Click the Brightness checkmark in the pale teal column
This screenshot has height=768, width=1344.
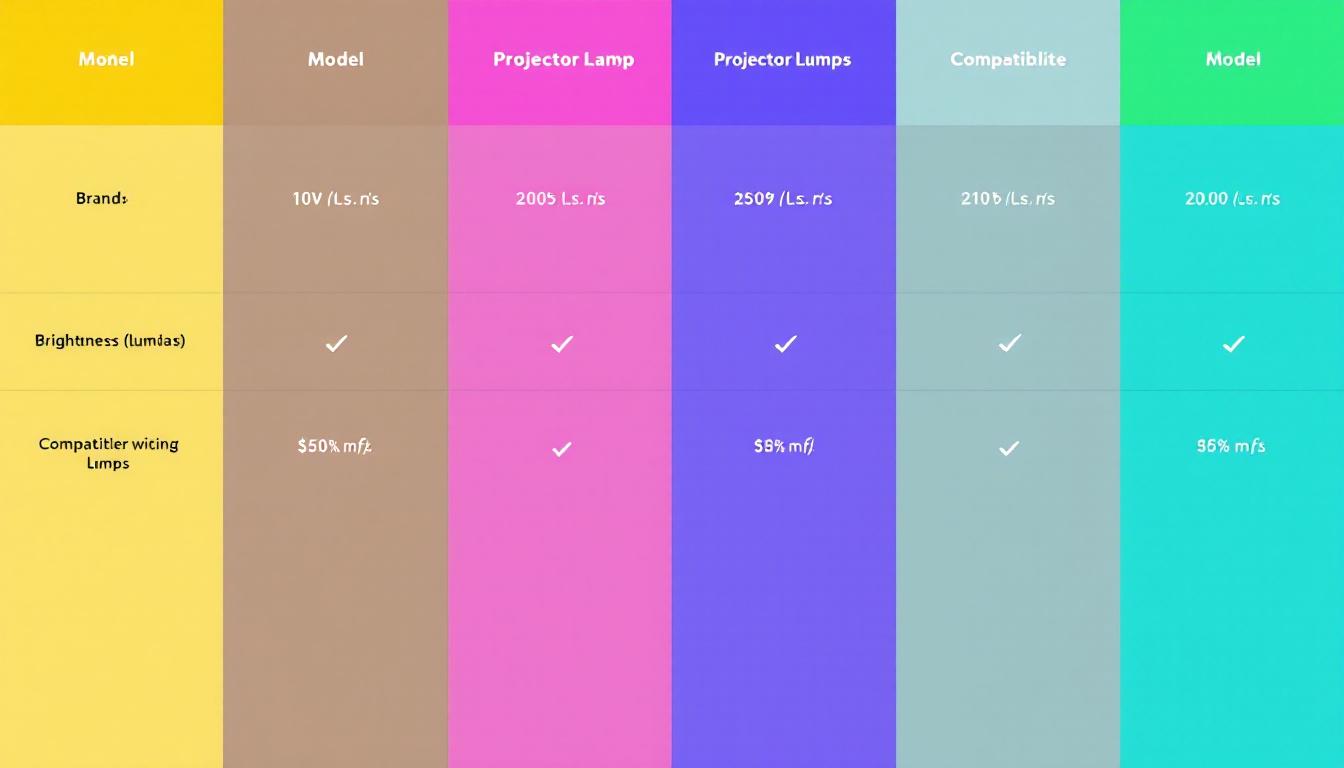tap(1010, 344)
